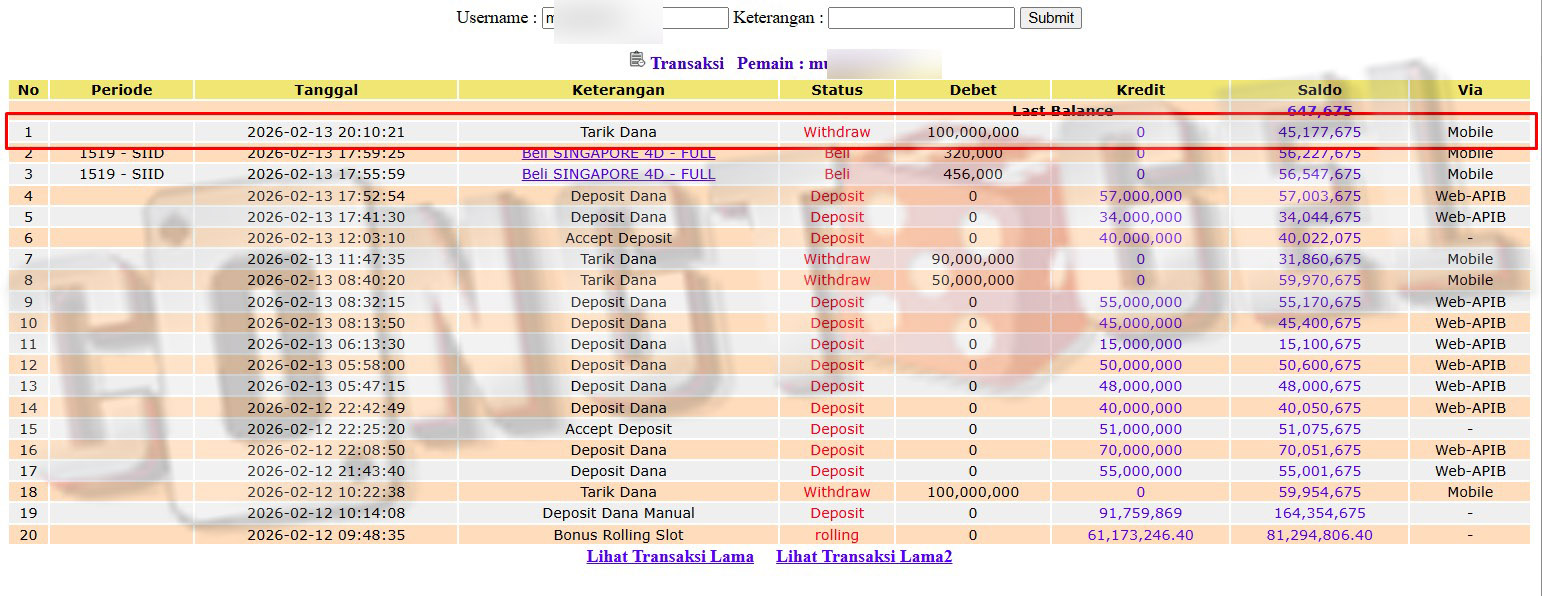Click the Status column header

point(837,90)
